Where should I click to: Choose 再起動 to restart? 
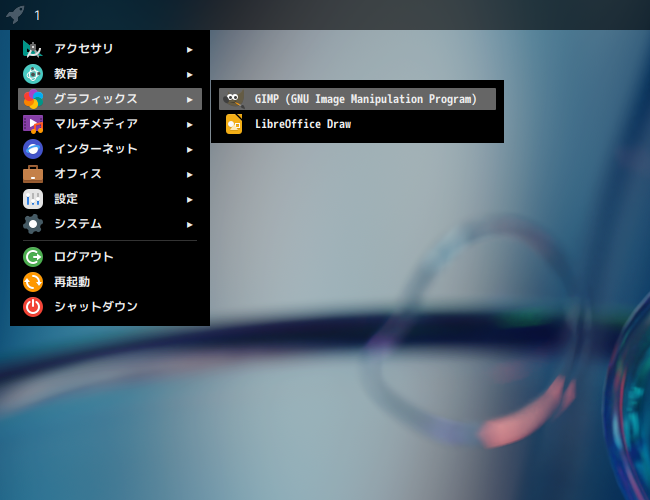point(110,282)
